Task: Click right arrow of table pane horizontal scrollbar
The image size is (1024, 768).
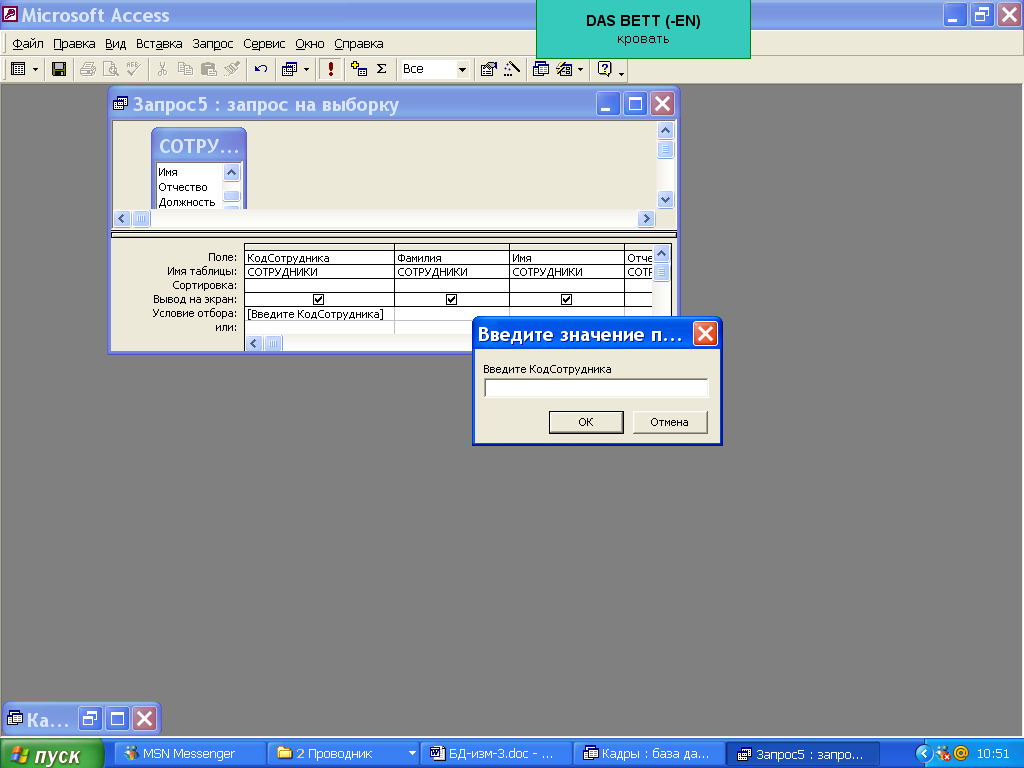Action: tap(646, 218)
